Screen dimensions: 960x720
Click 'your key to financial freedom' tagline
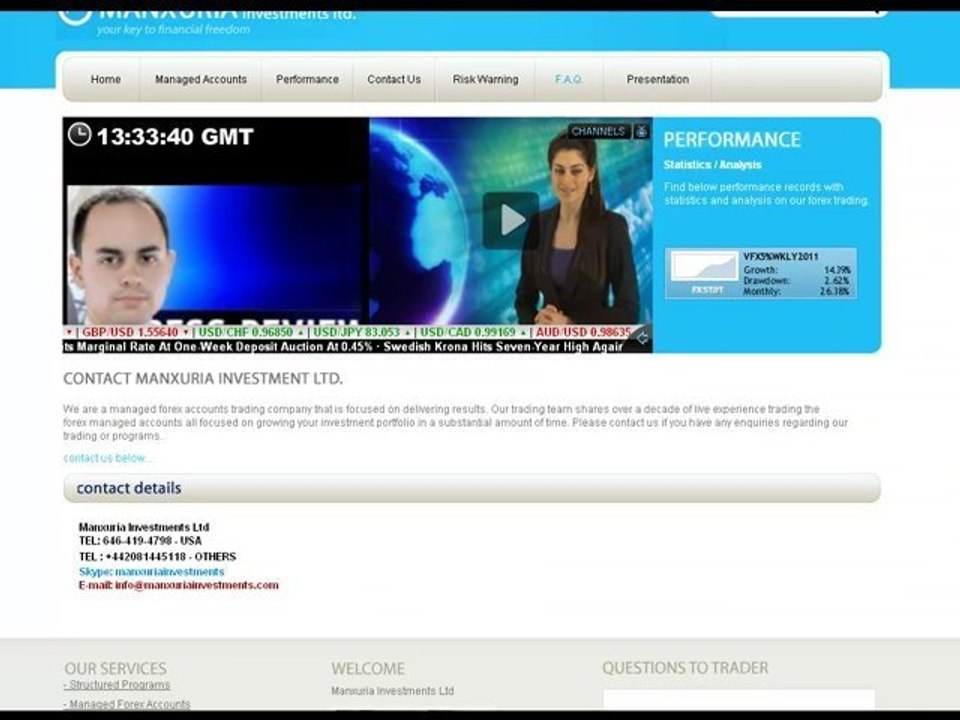coord(173,29)
